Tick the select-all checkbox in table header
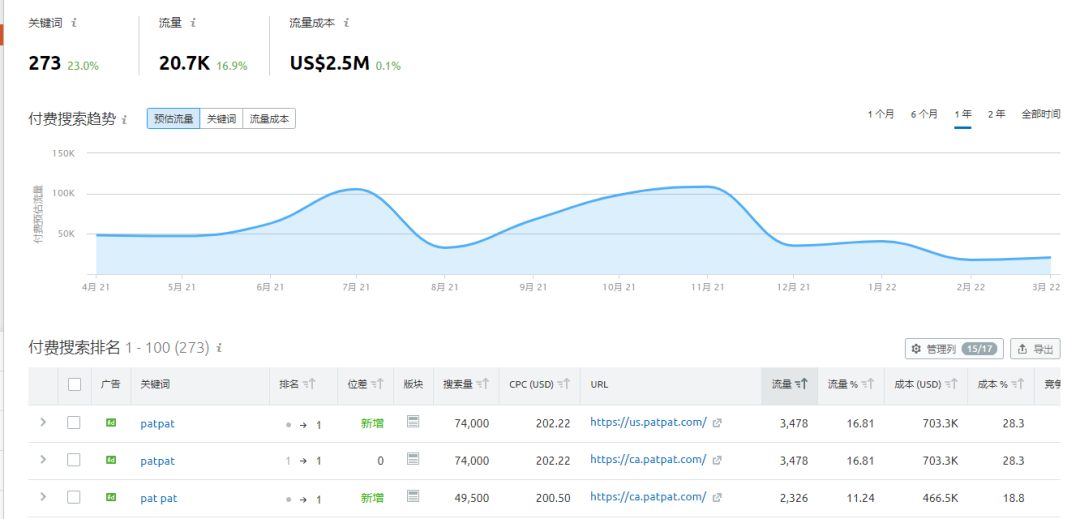Screen dimensions: 1080x519 [x=74, y=384]
